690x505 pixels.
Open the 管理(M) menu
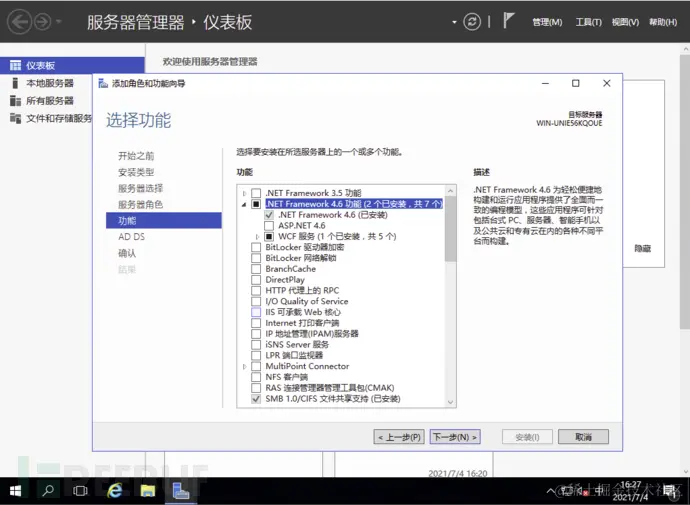tap(547, 22)
